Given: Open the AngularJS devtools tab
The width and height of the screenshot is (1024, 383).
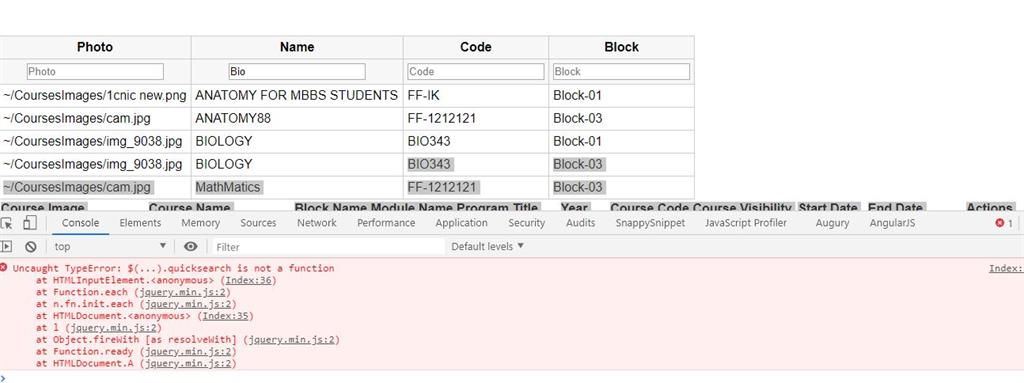Looking at the screenshot, I should click(x=892, y=223).
